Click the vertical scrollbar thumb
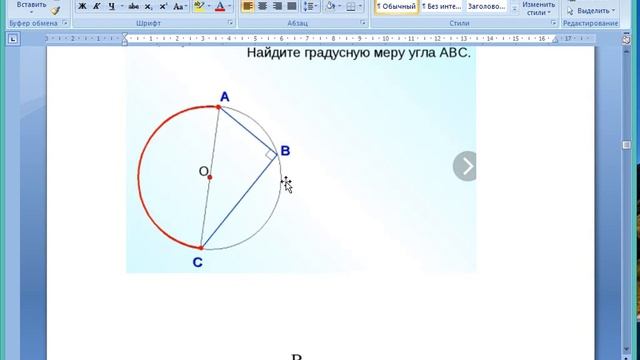Image resolution: width=640 pixels, height=360 pixels. [627, 145]
